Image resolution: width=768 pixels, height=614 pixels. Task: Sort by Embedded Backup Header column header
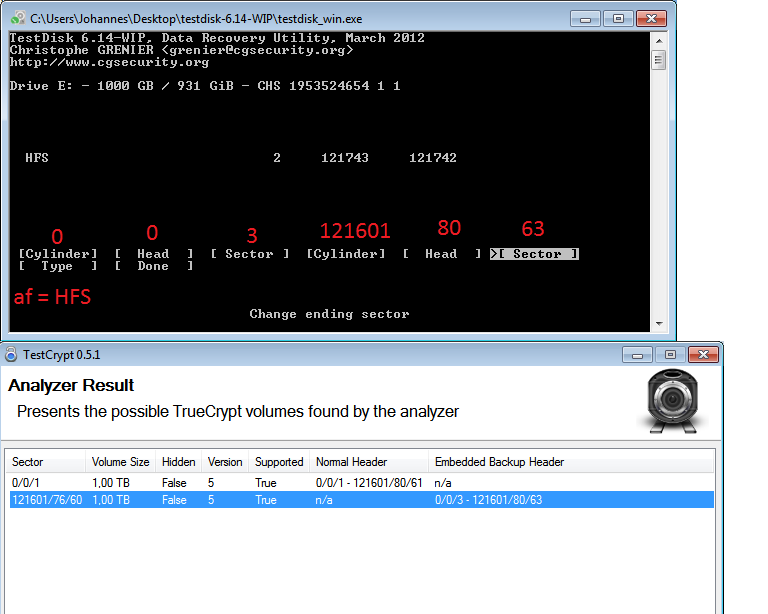click(571, 462)
